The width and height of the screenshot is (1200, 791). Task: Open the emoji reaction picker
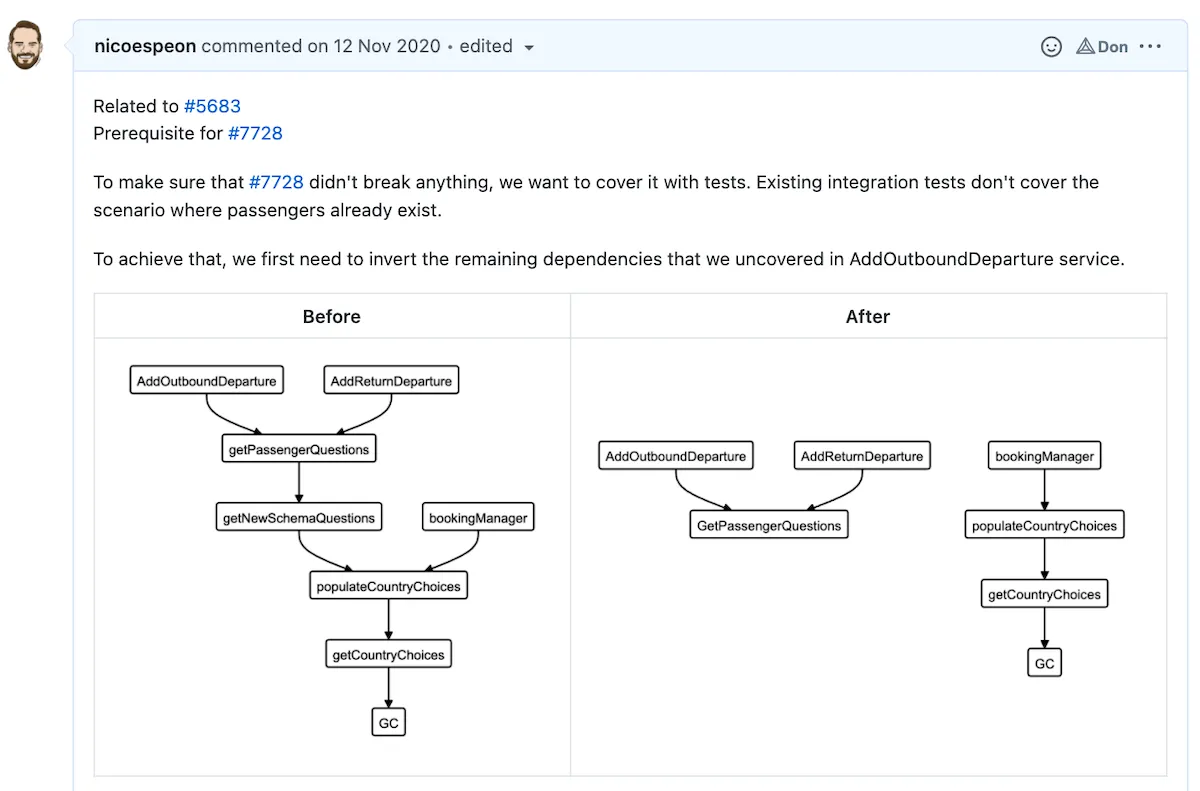point(1051,46)
